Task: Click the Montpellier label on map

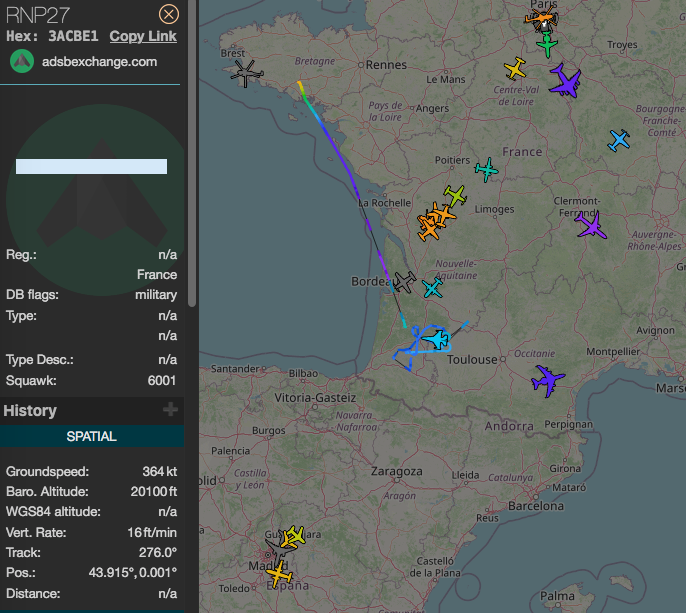Action: click(x=613, y=352)
